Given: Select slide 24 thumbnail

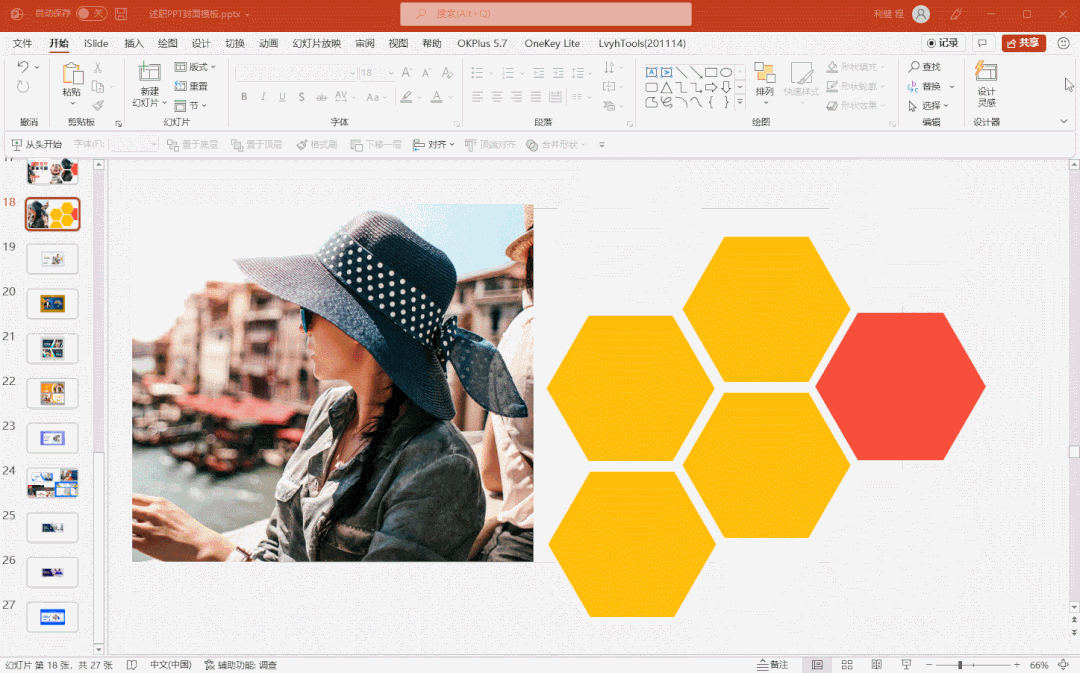Looking at the screenshot, I should coord(52,482).
